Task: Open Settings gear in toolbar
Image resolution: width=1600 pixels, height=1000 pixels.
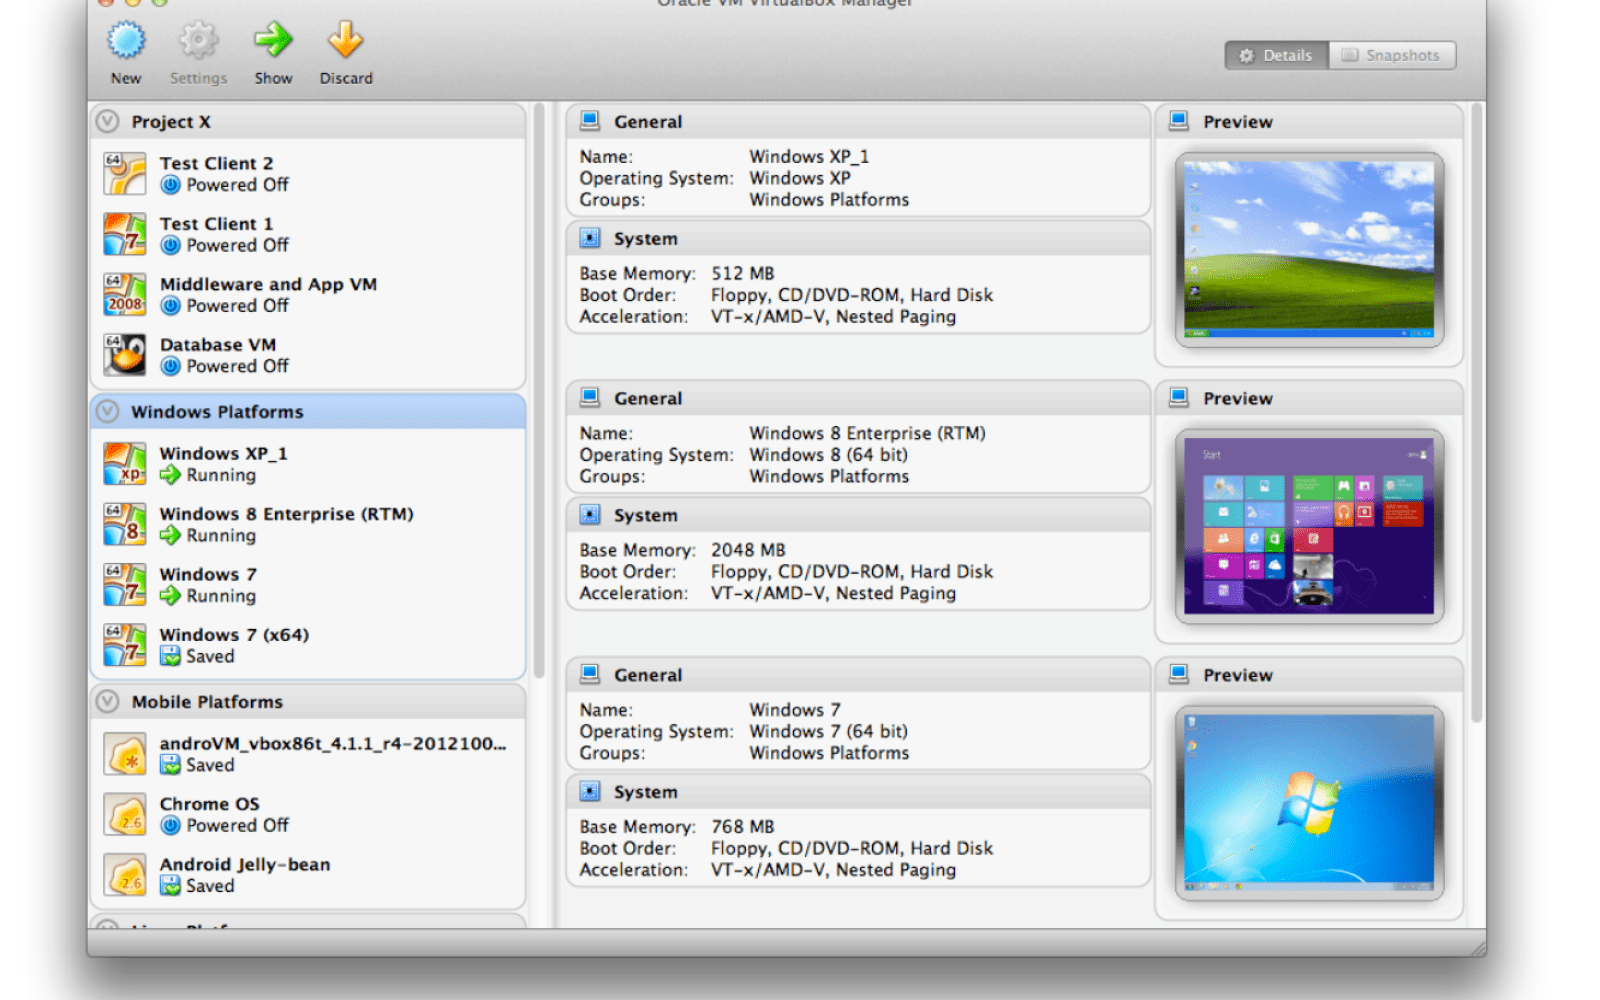Action: pyautogui.click(x=198, y=42)
